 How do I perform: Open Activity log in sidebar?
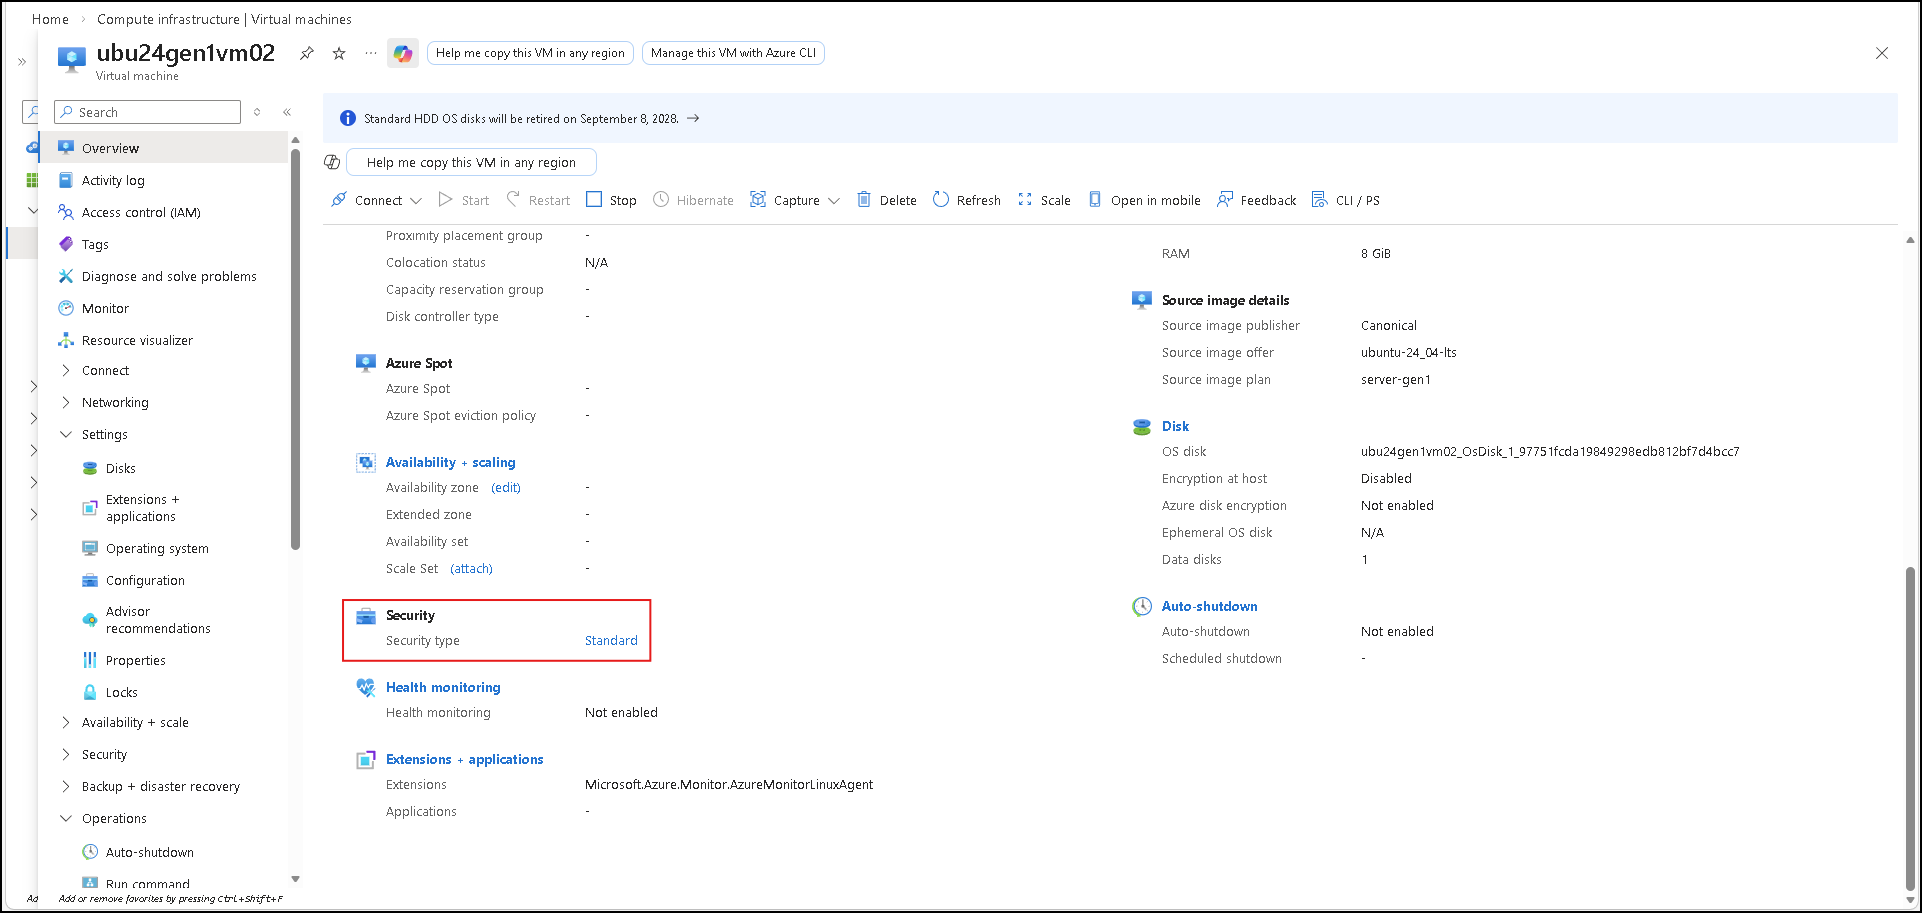coord(113,181)
